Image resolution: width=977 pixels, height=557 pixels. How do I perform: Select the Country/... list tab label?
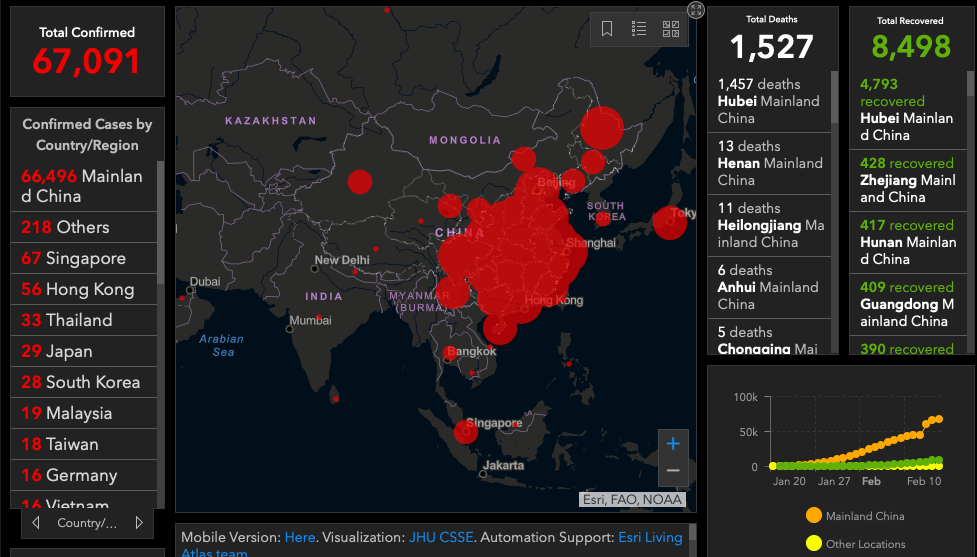point(86,523)
